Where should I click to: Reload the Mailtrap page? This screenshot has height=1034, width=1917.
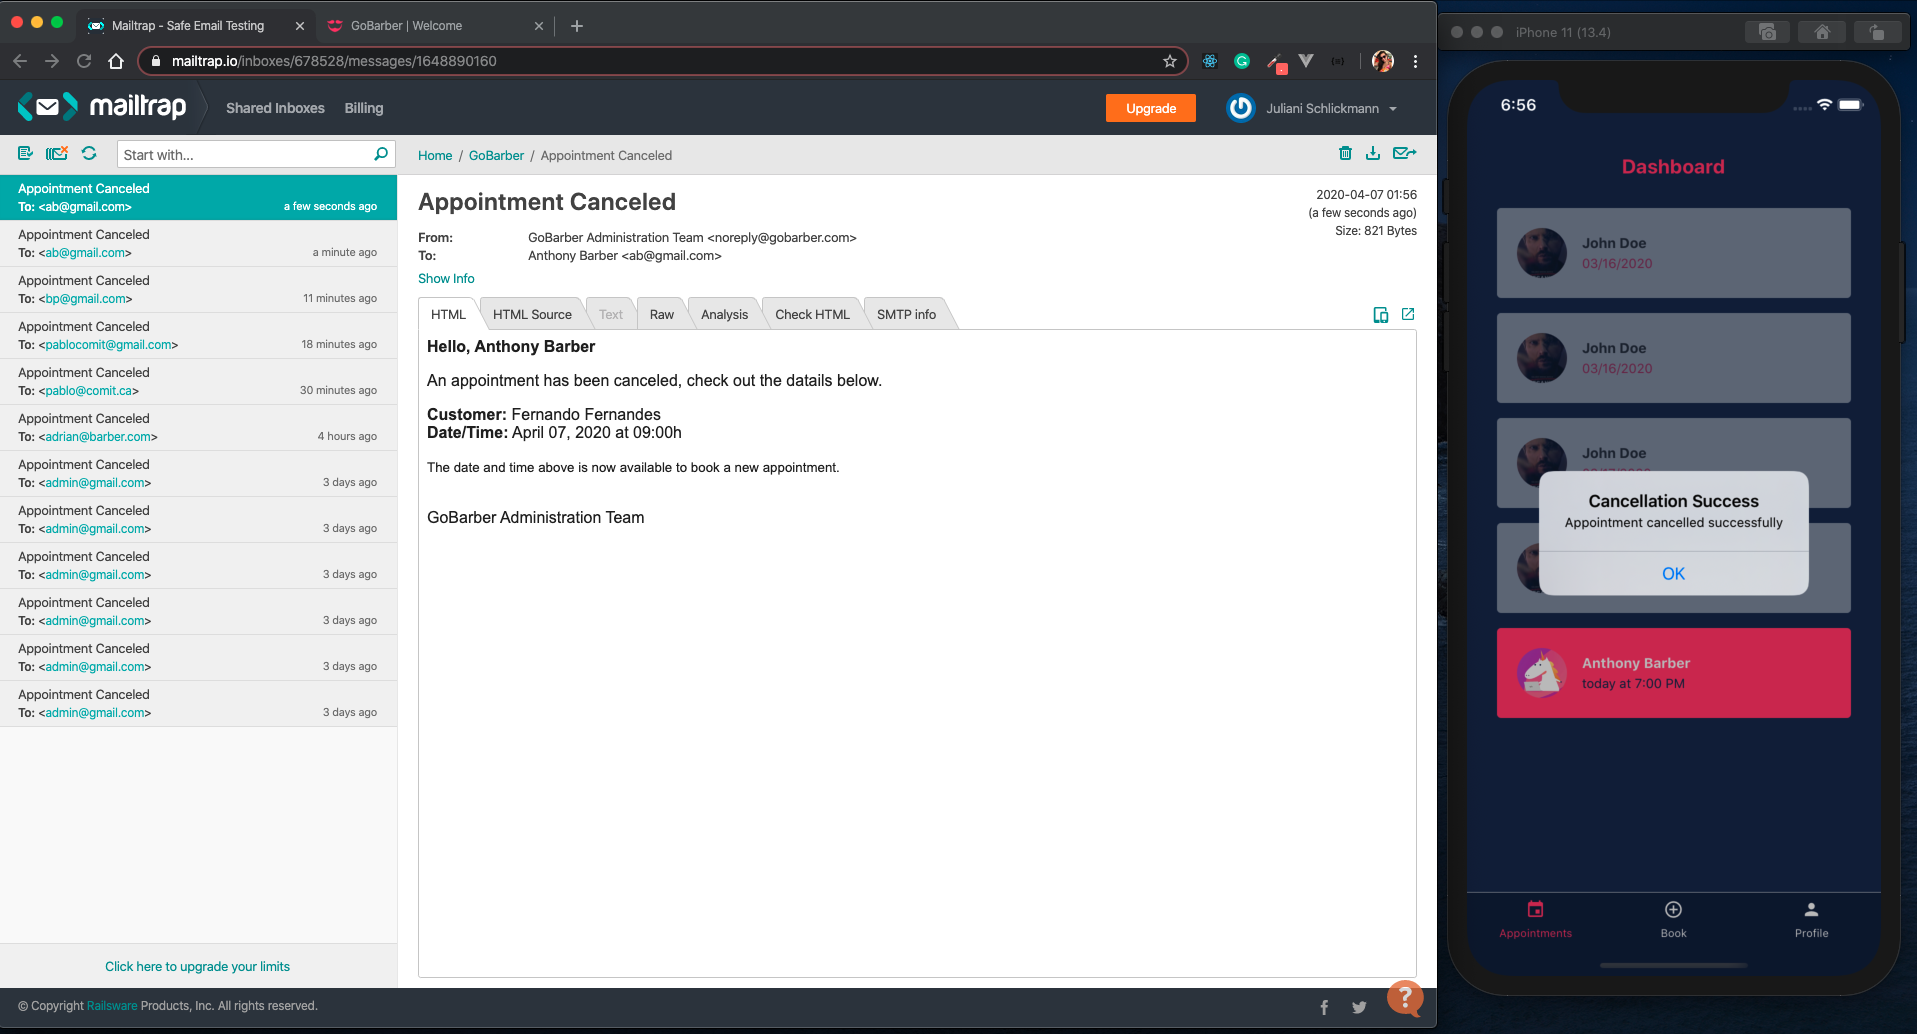[84, 61]
